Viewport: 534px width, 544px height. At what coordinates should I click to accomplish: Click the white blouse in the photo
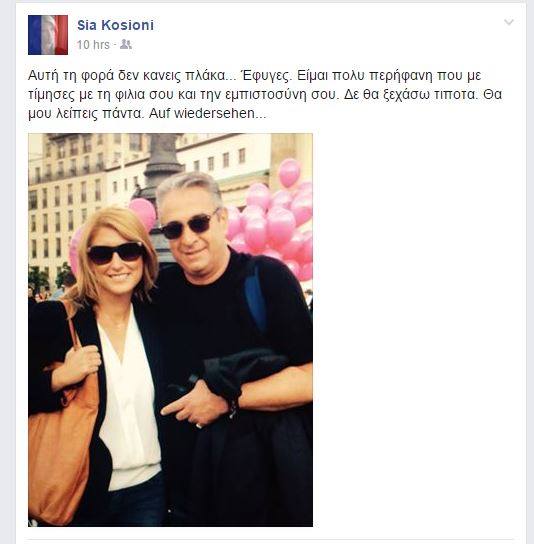130,399
